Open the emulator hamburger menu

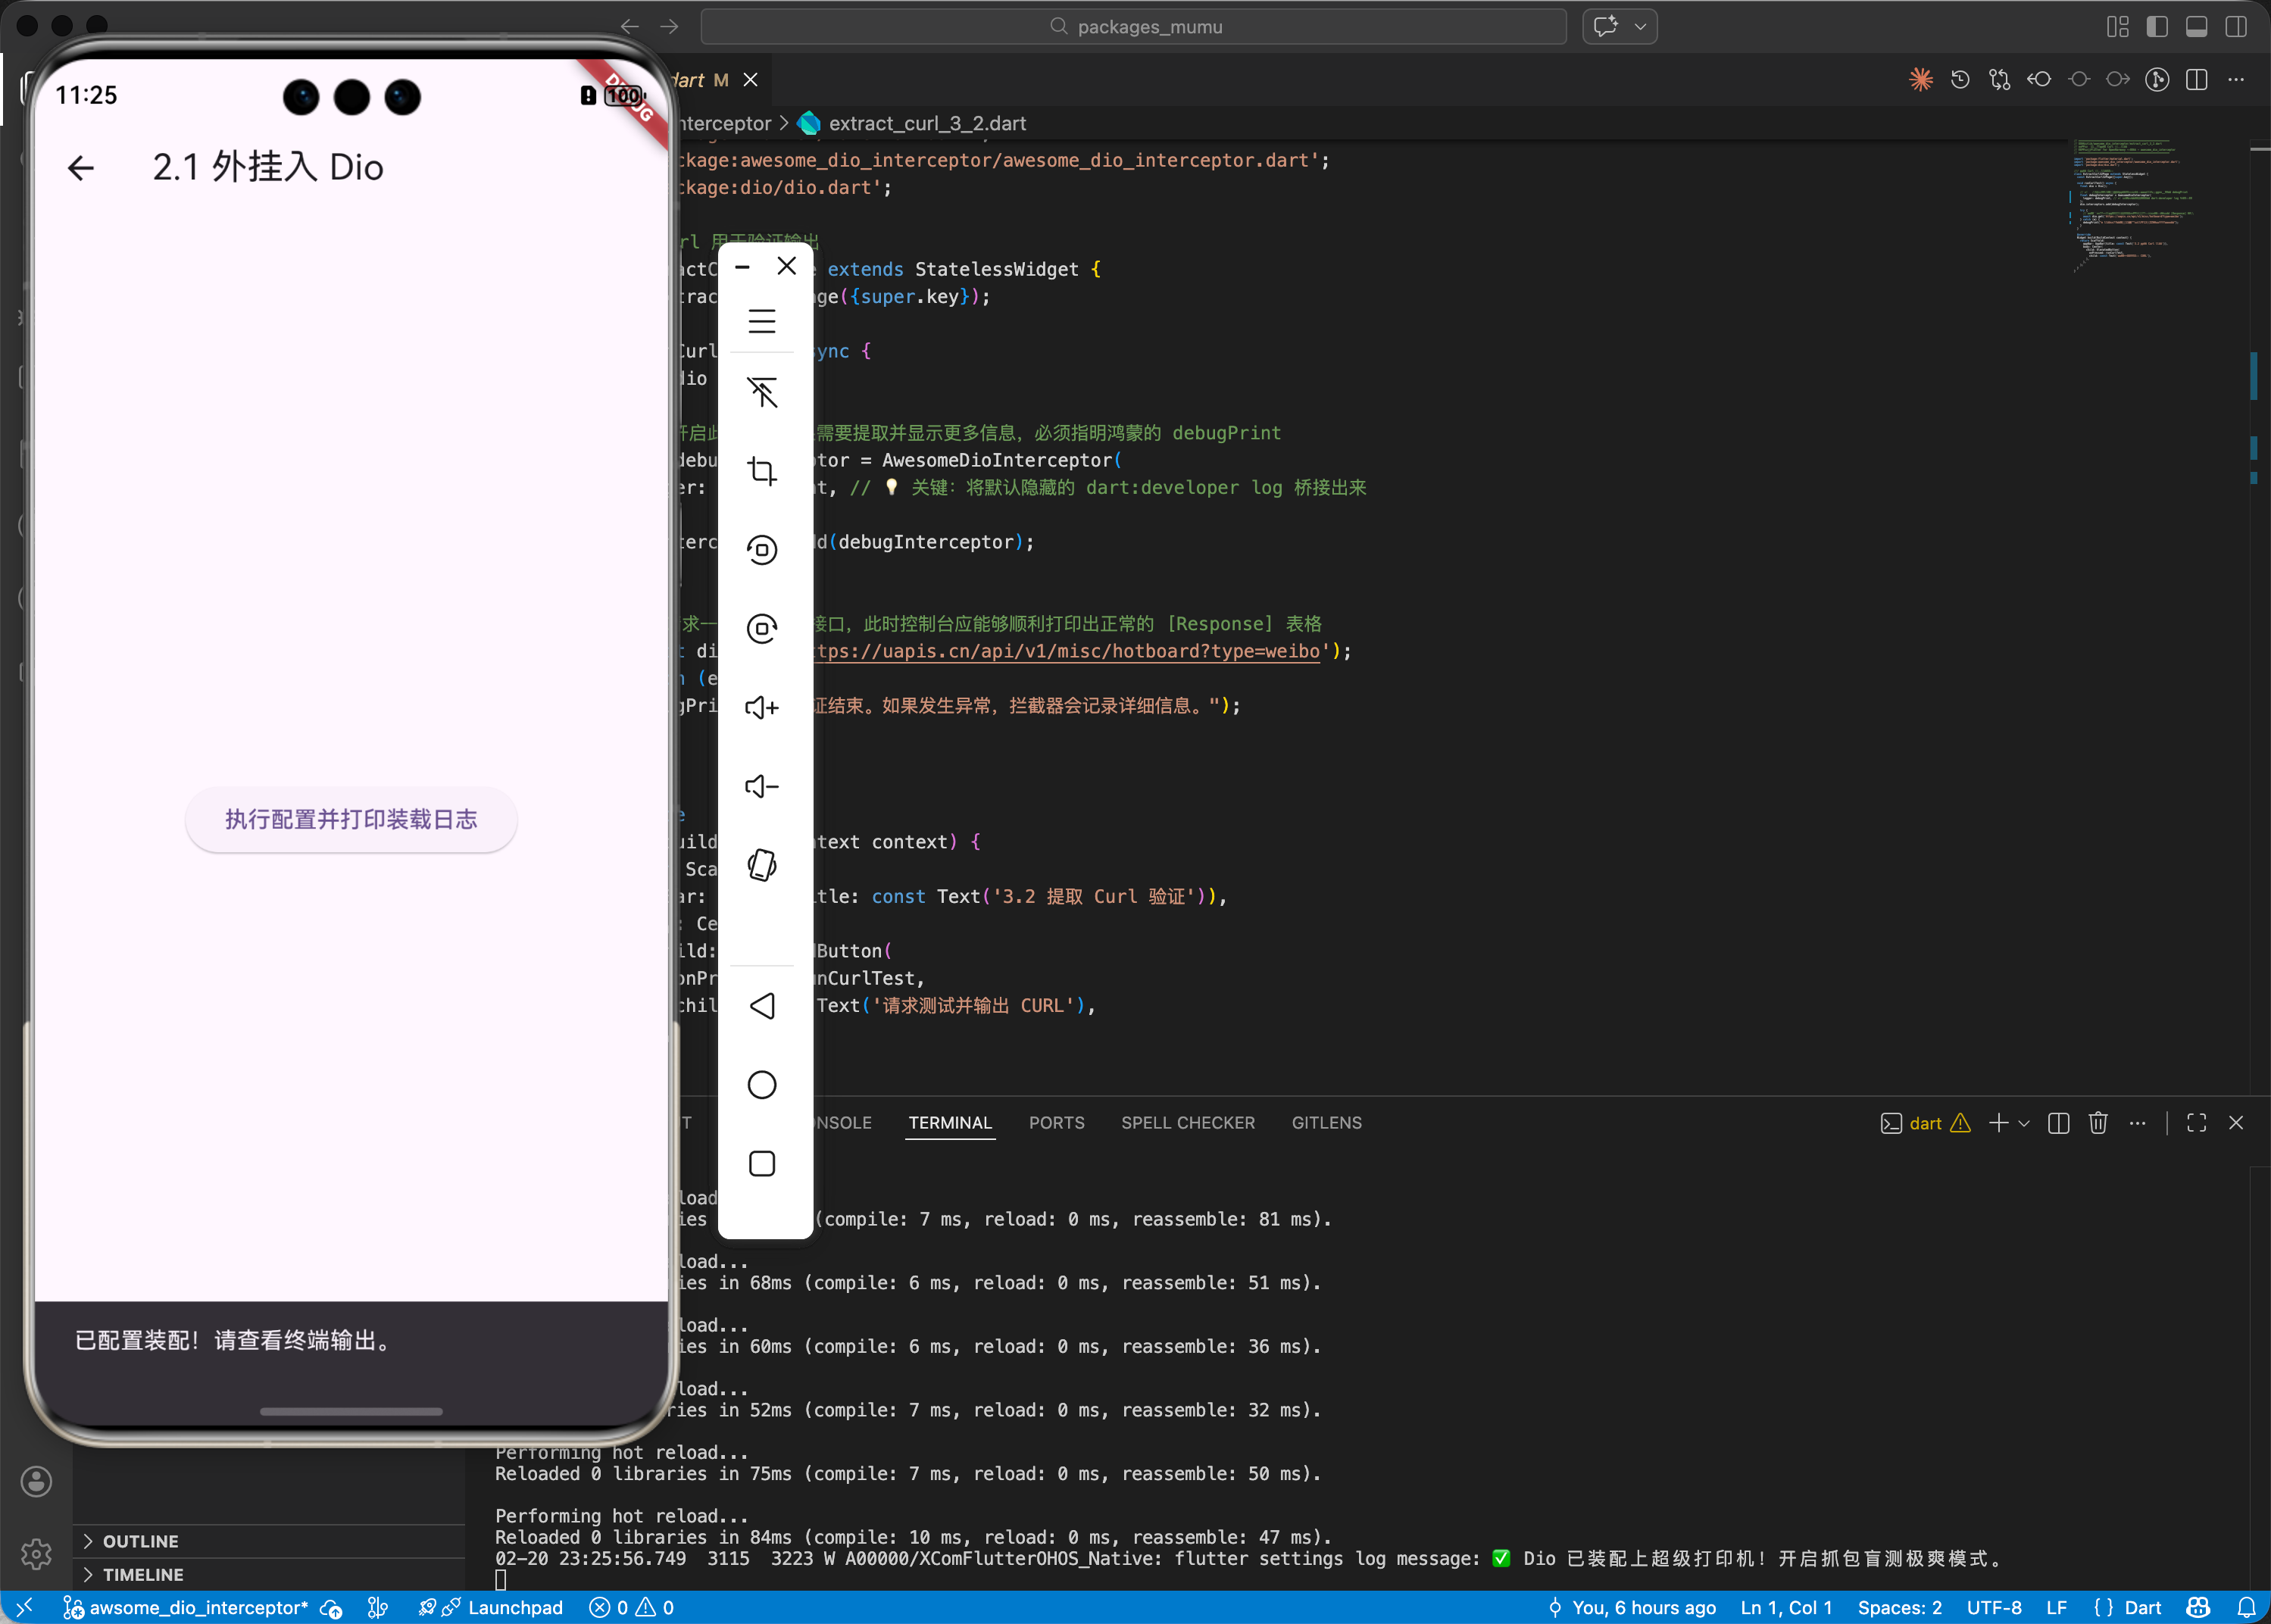762,321
